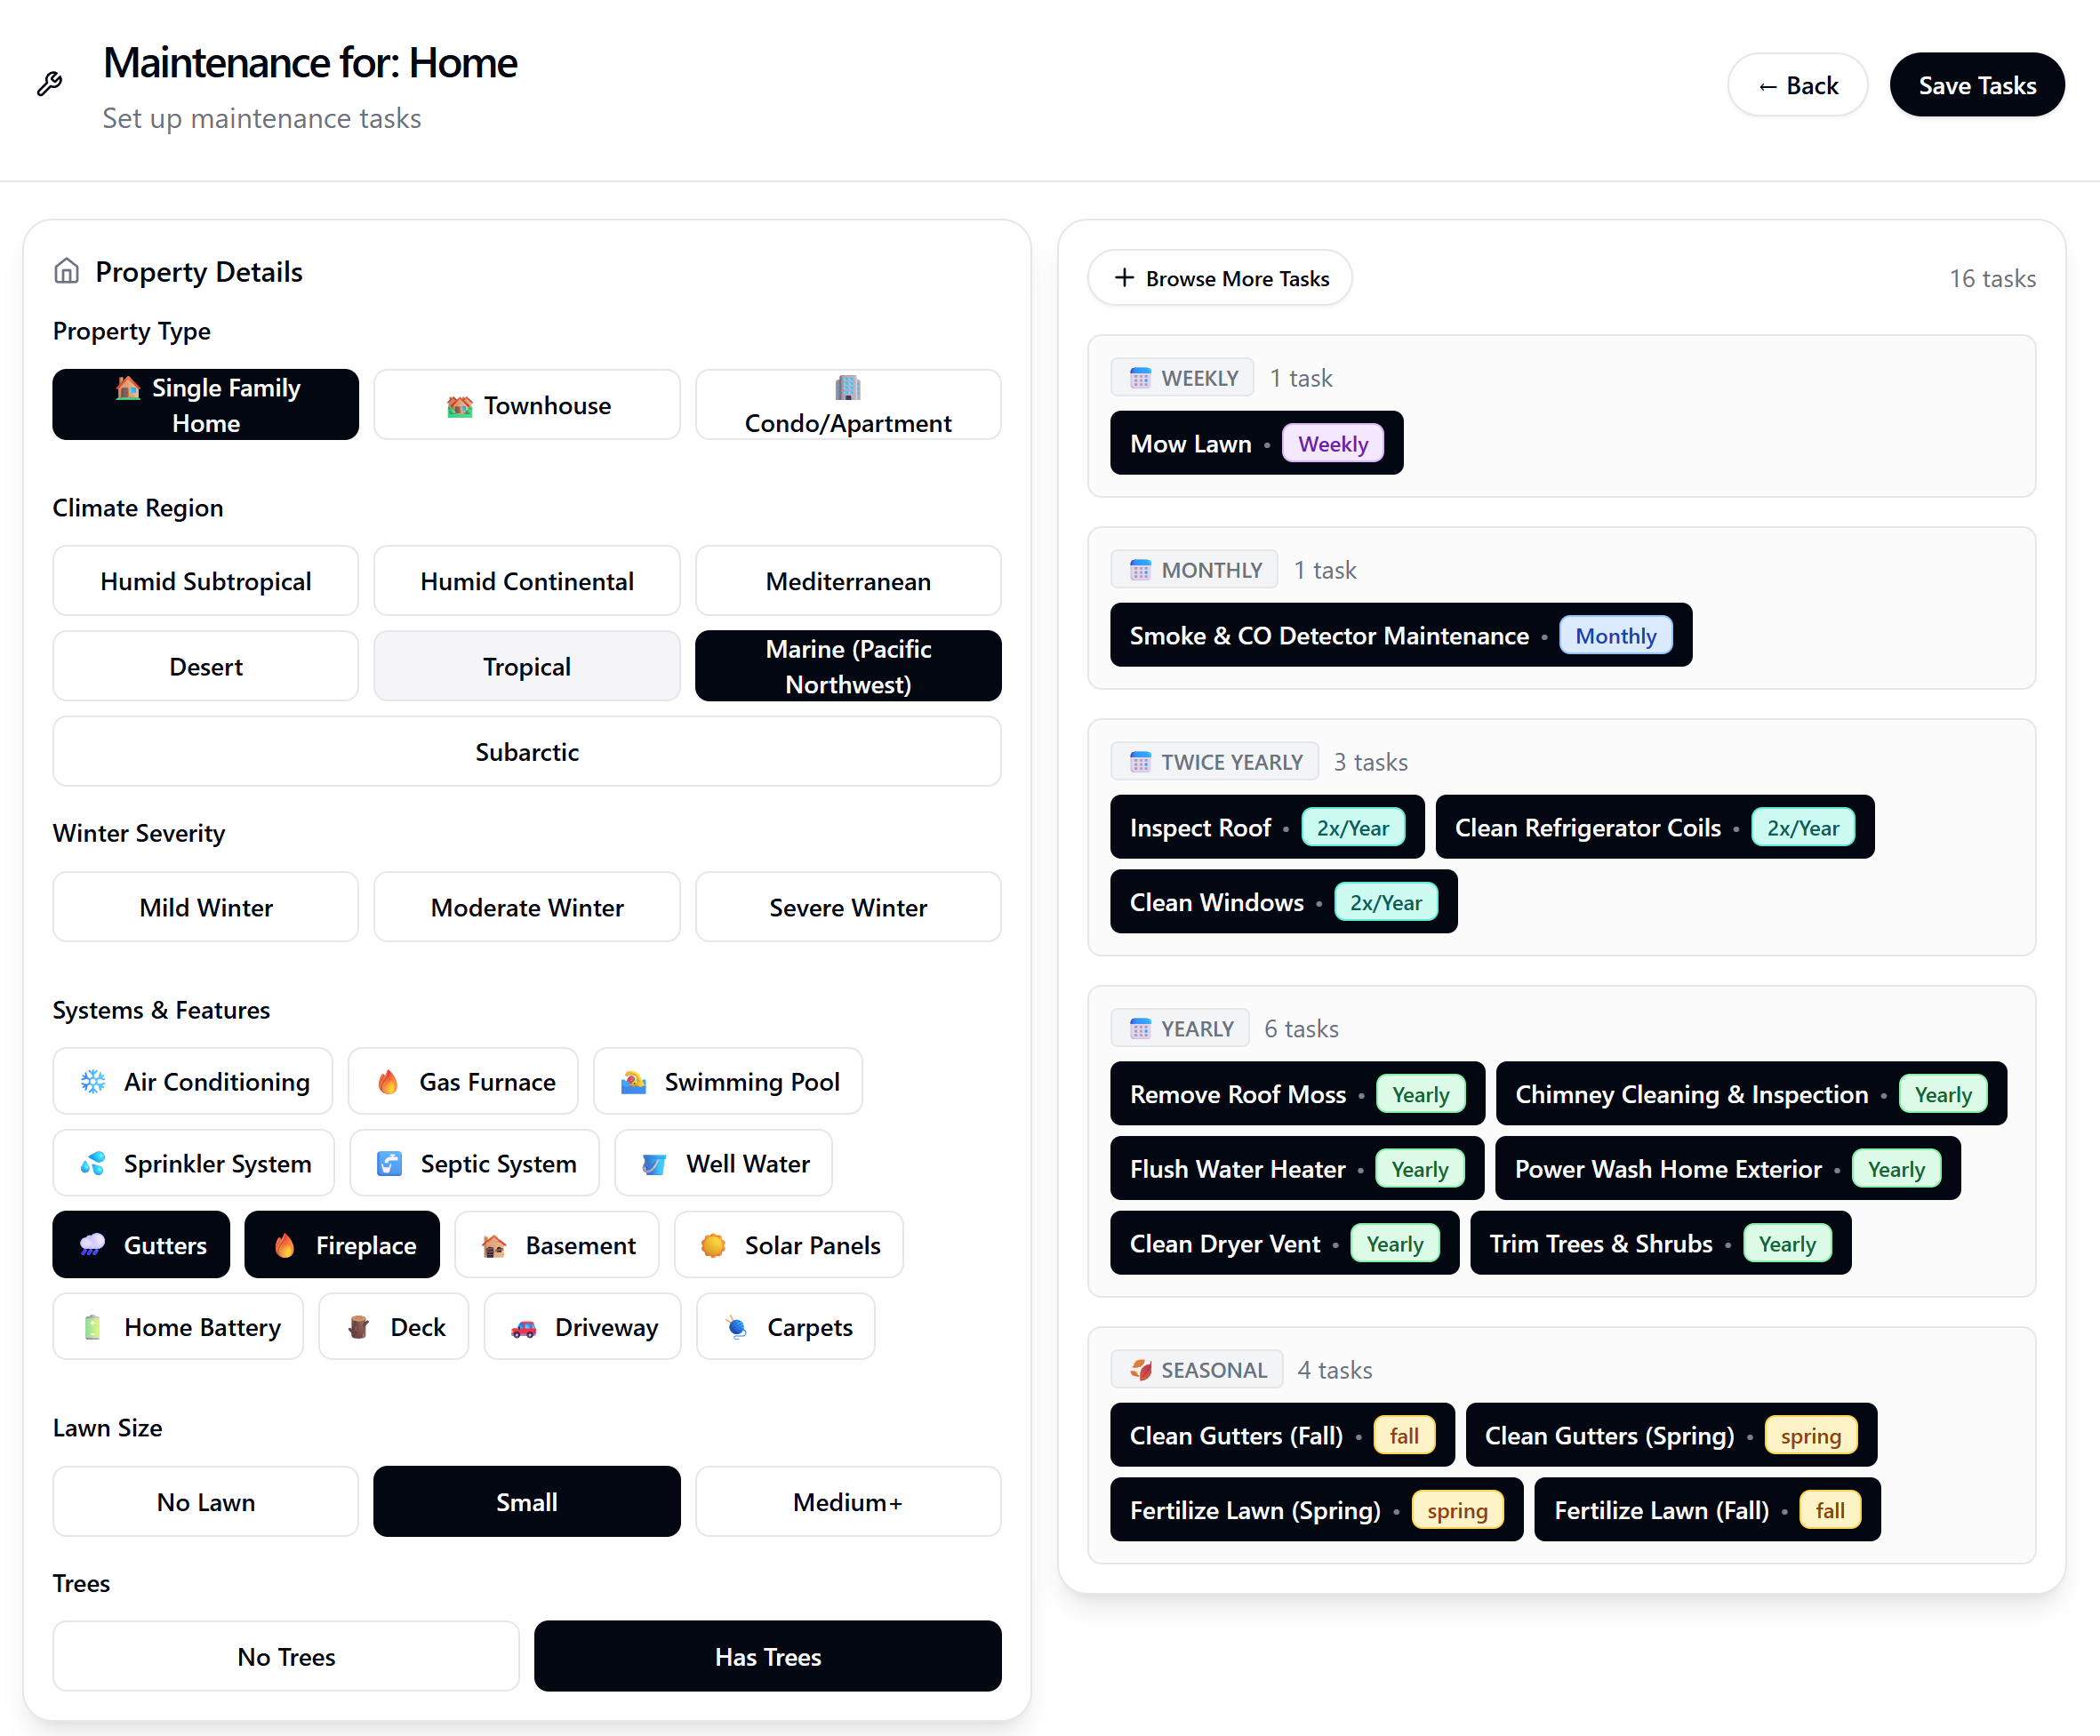Click the Septic System icon
This screenshot has height=1736, width=2100.
[389, 1163]
